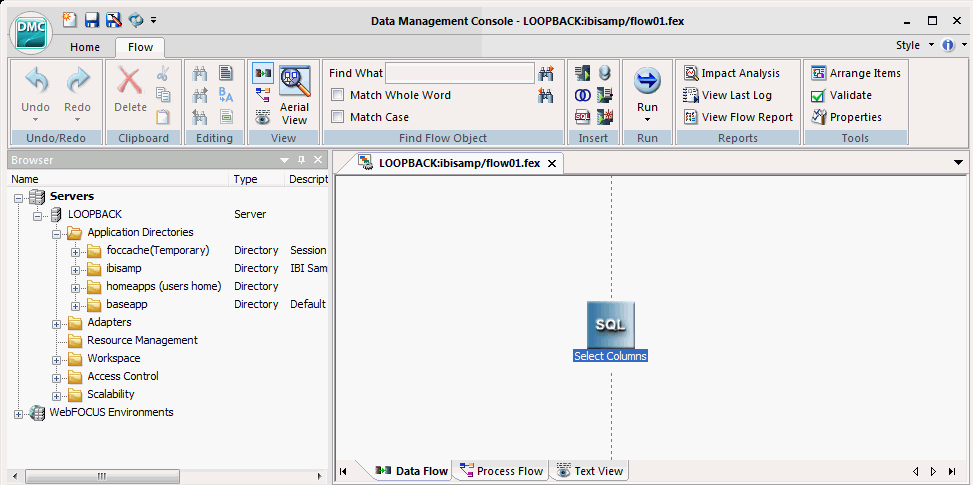Select the Data Flow bottom tab
Image resolution: width=973 pixels, height=485 pixels.
[413, 471]
